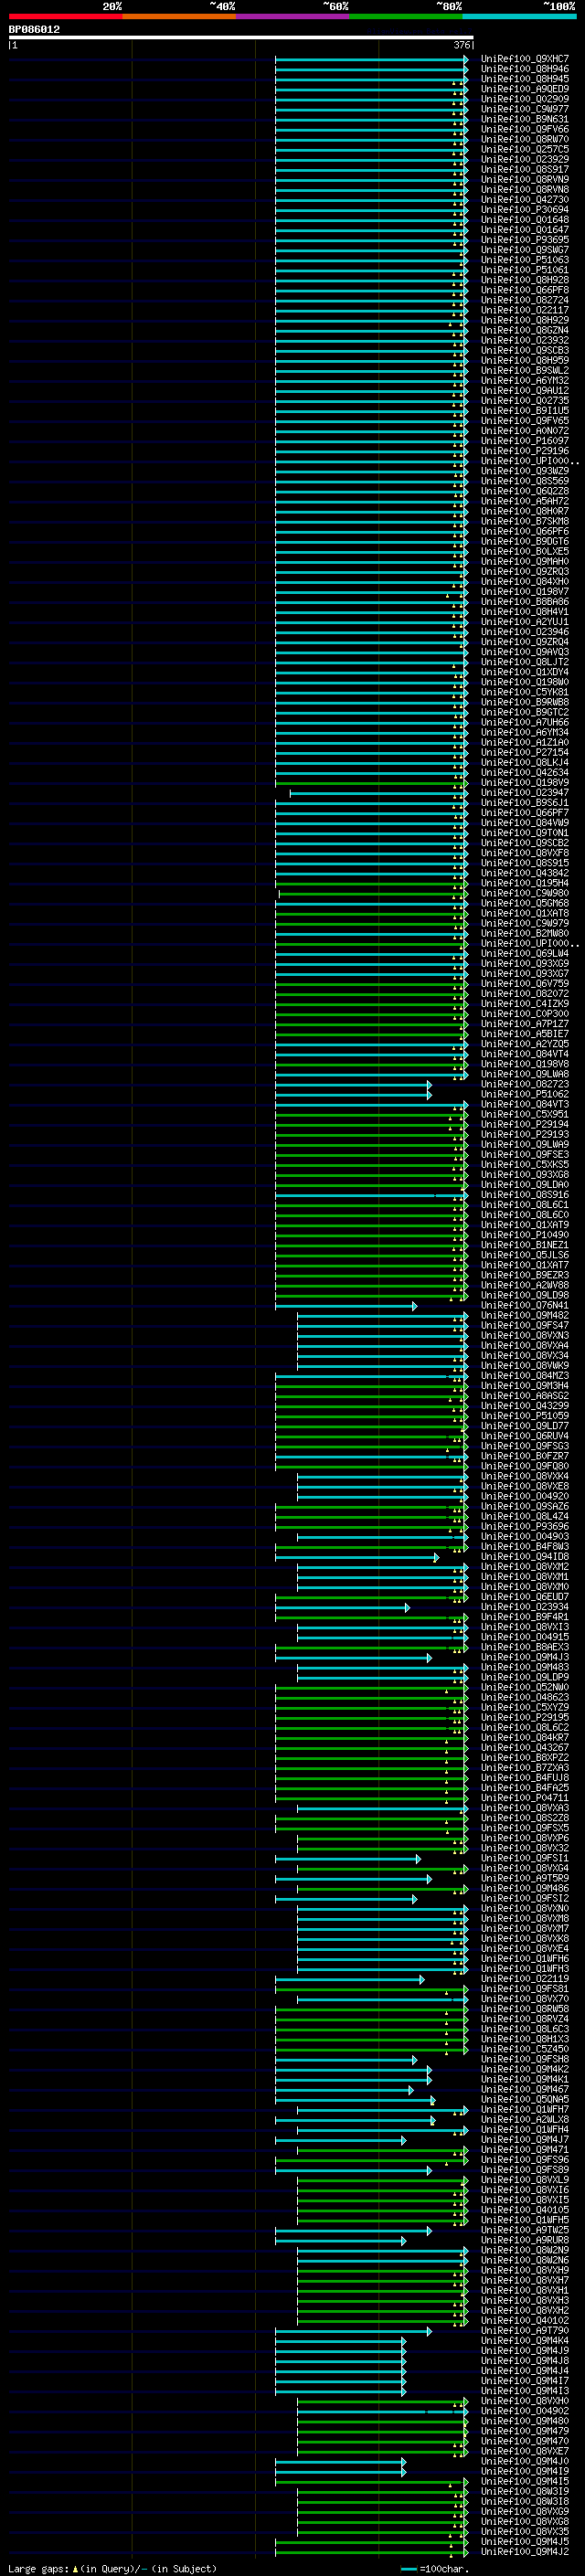
Task: Open hit UniRef100_P30694
Action: click(x=524, y=210)
